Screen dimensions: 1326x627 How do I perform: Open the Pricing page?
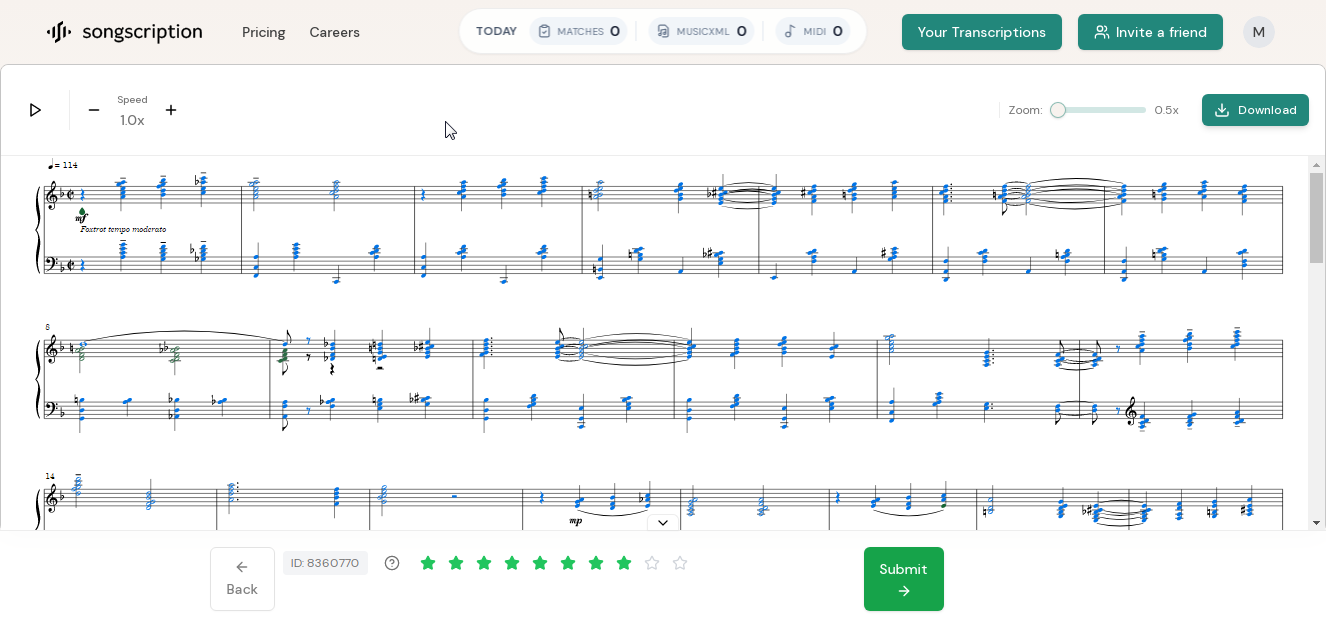(263, 32)
